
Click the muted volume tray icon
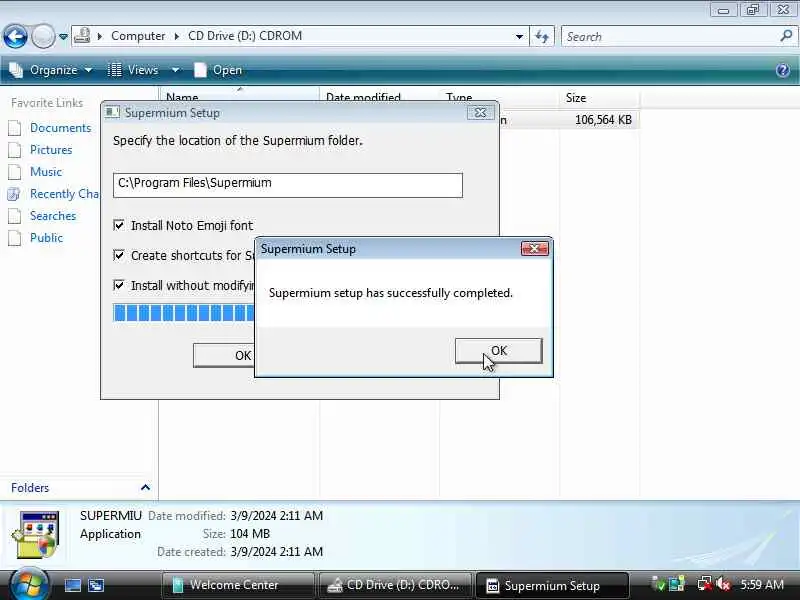[723, 584]
